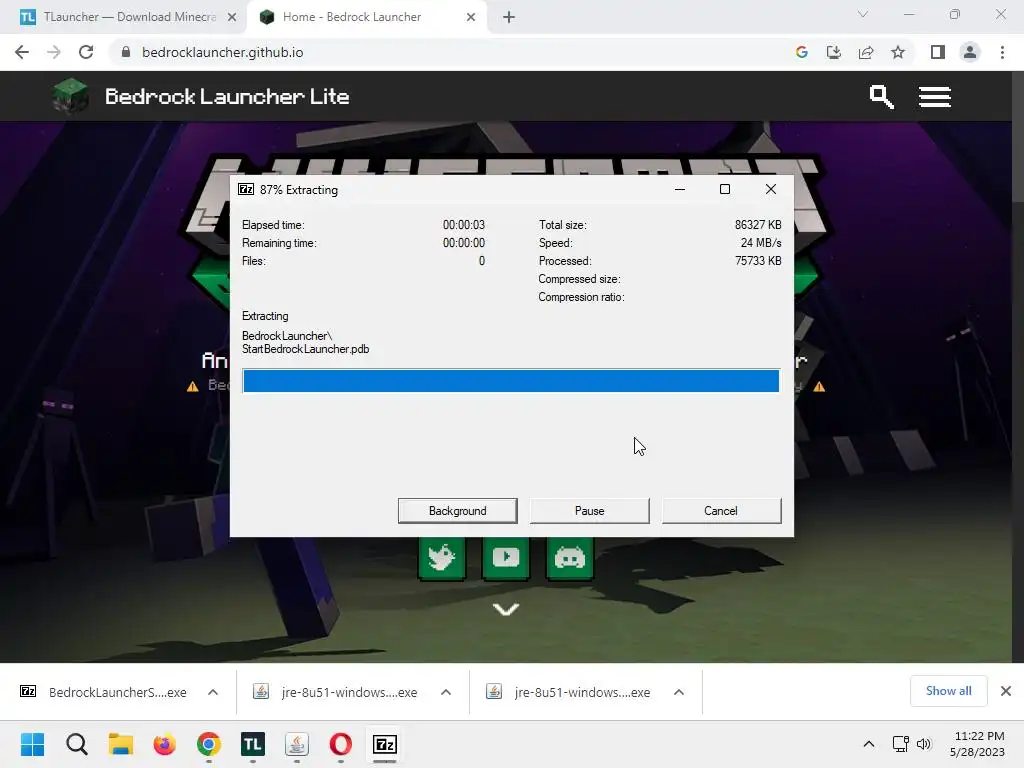Launch Firefox from taskbar
The image size is (1024, 768).
(165, 744)
